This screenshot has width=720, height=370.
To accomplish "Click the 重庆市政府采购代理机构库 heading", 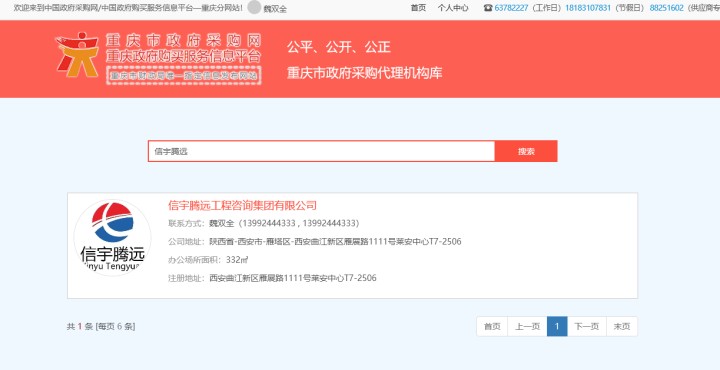I will tap(365, 73).
